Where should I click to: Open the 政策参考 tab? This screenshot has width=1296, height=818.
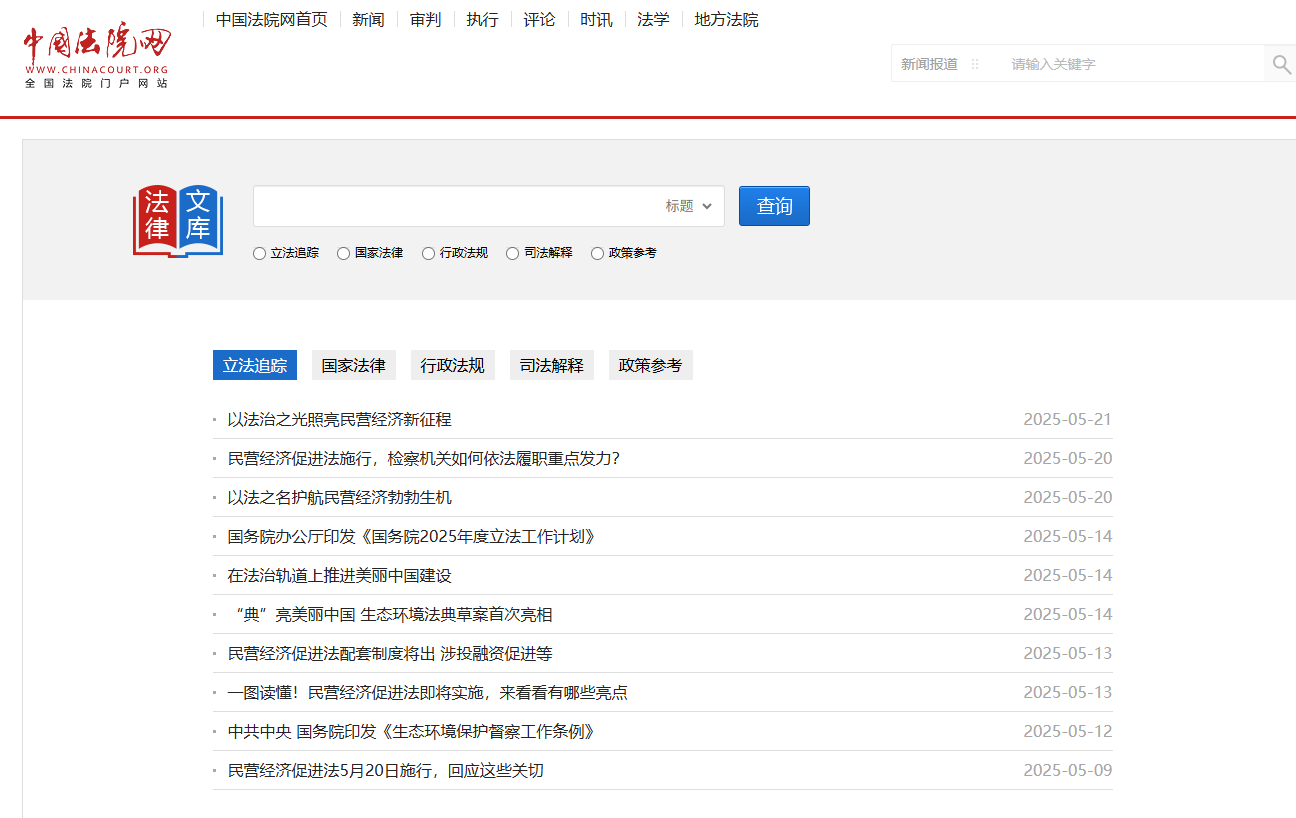tap(650, 366)
